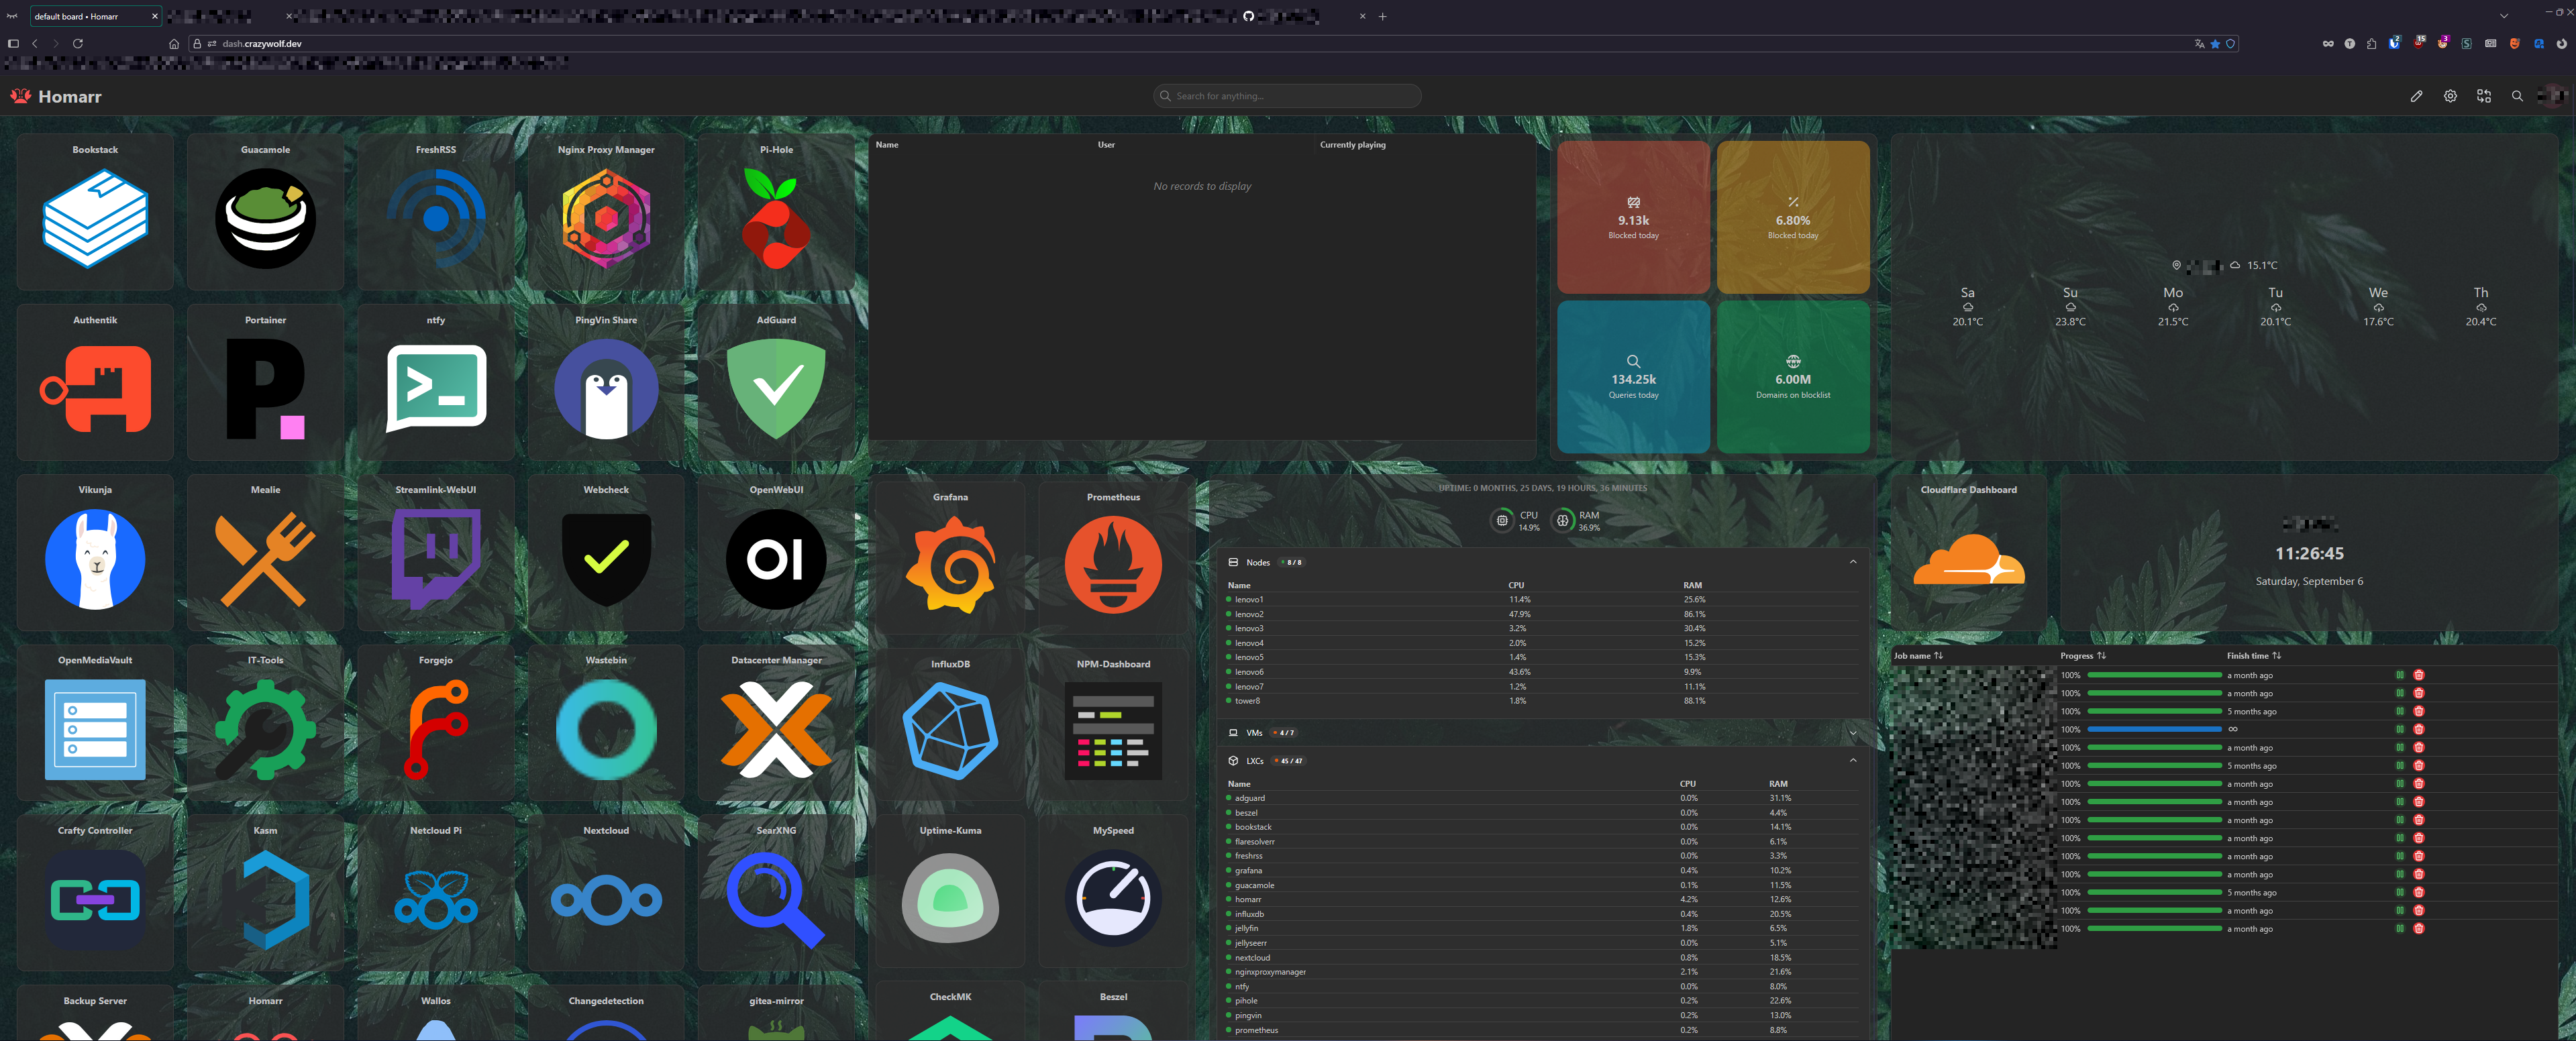The height and width of the screenshot is (1041, 2576).
Task: Click the switch boards icon in header
Action: (x=2483, y=96)
